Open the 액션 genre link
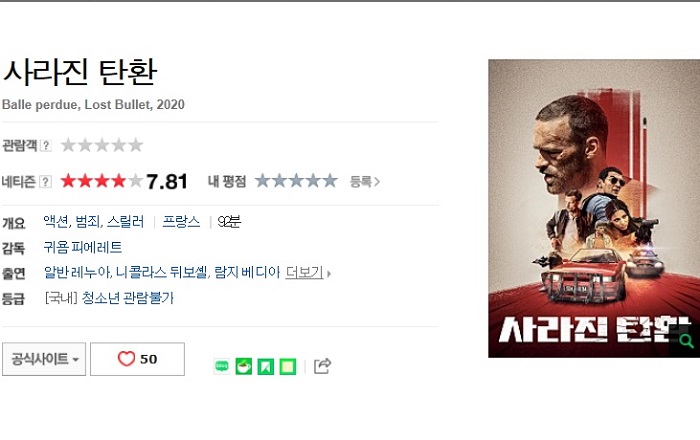This screenshot has width=700, height=440. 56,221
